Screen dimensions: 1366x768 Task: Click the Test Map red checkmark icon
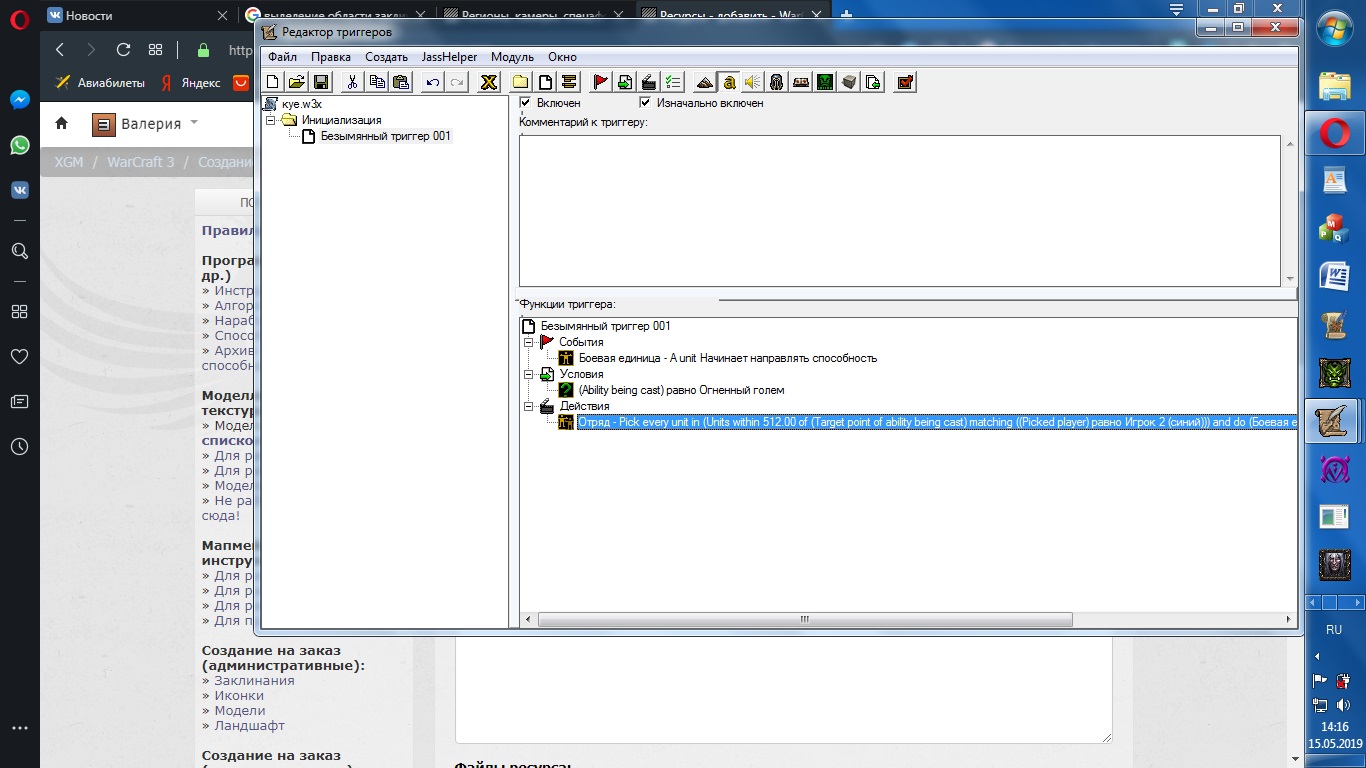click(x=905, y=82)
